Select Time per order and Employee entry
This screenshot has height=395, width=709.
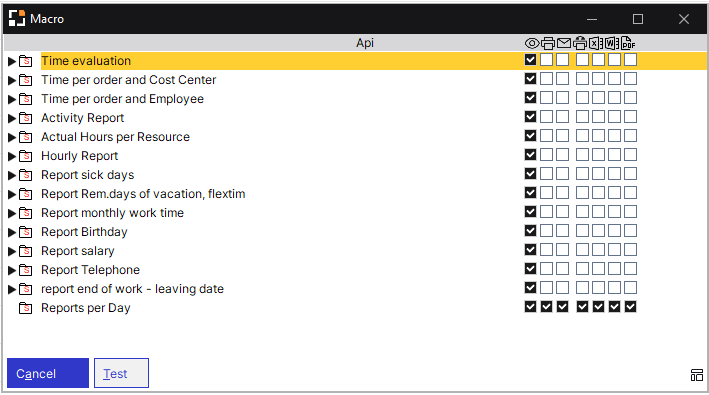(123, 99)
